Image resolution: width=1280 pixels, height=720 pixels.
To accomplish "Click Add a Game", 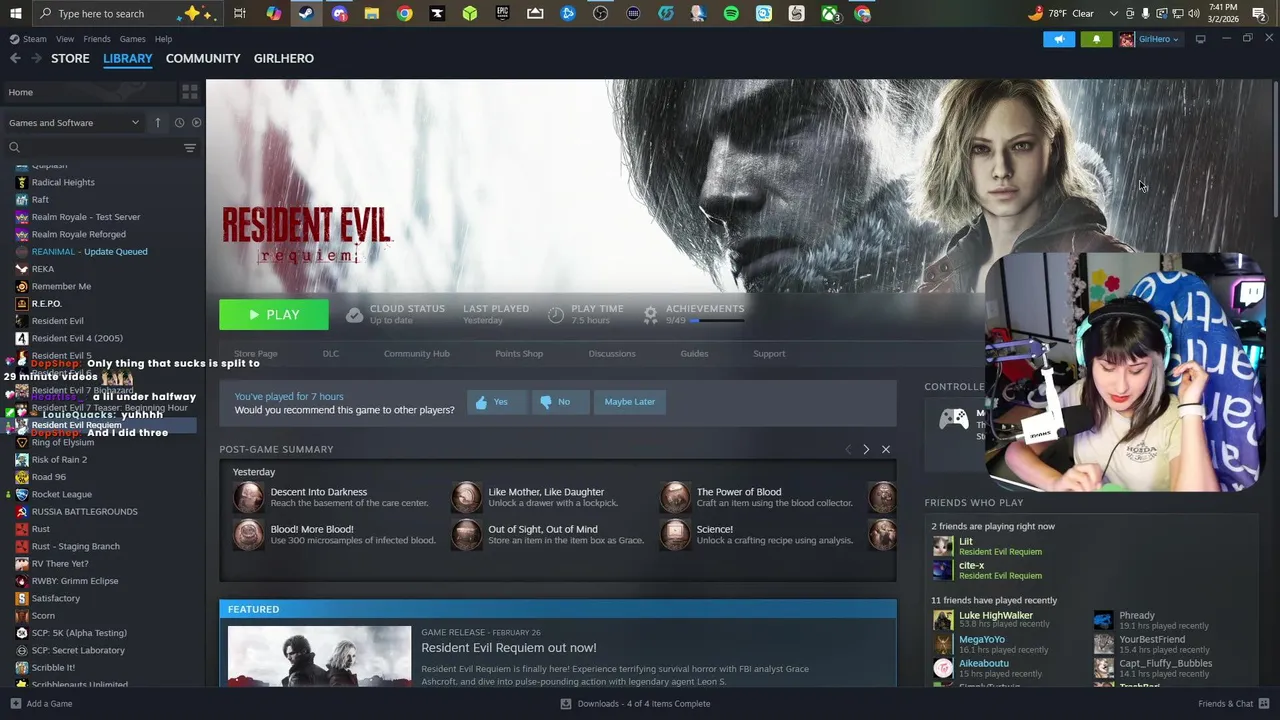I will 40,704.
